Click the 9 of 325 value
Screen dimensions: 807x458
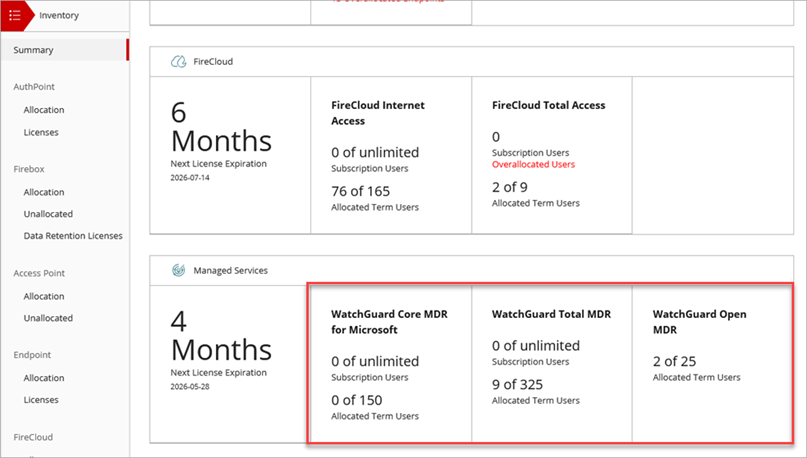tap(517, 384)
